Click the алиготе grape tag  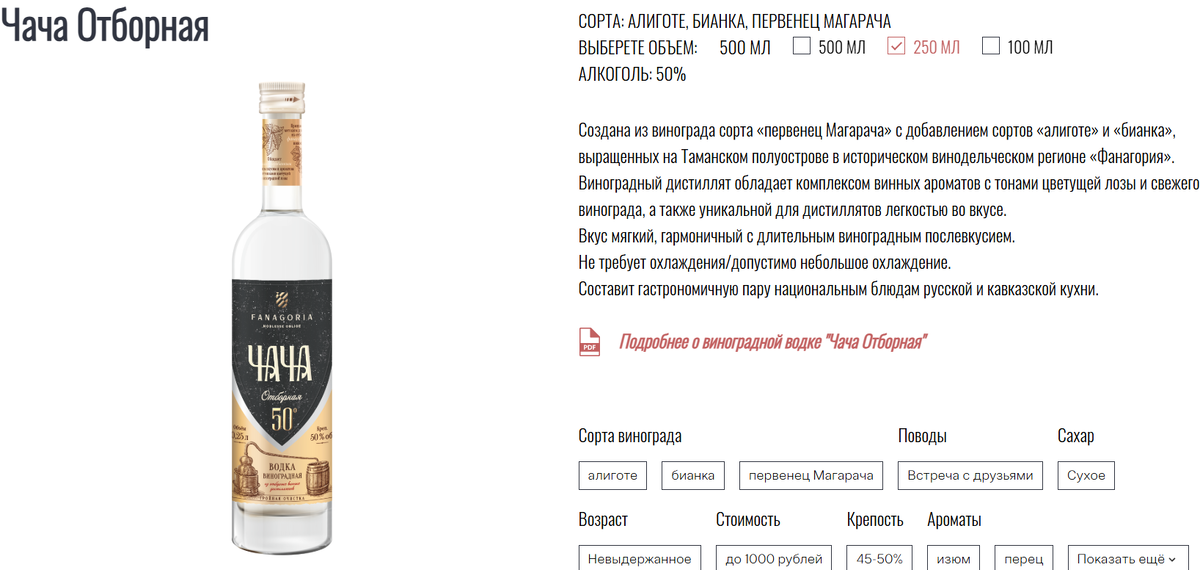click(613, 475)
